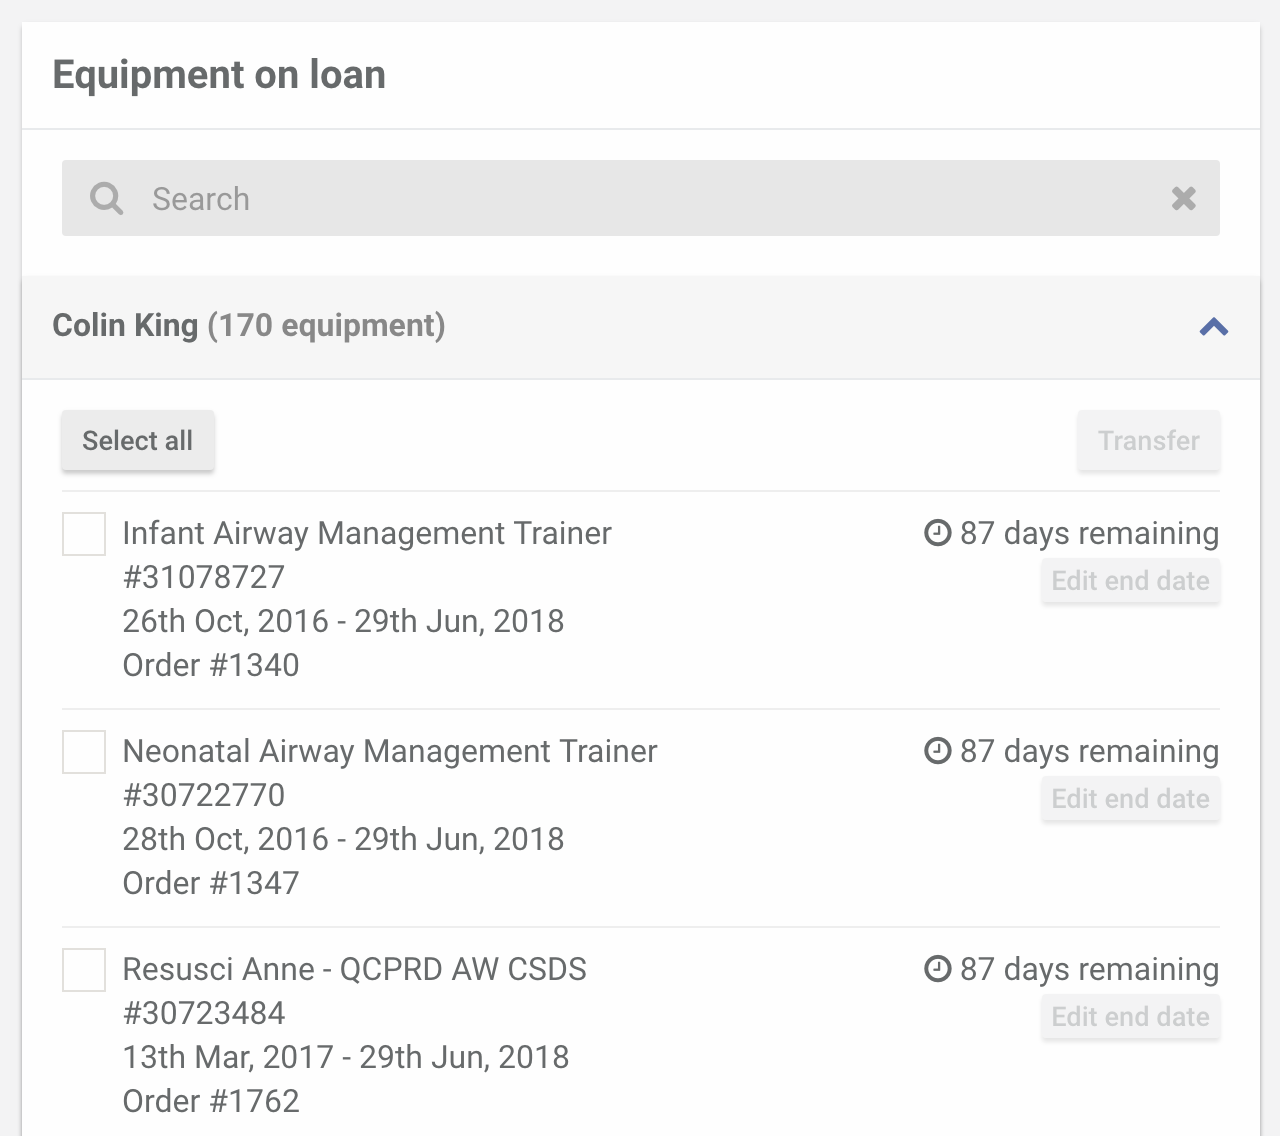Tick the Infant Airway Management Trainer checkbox

click(84, 534)
